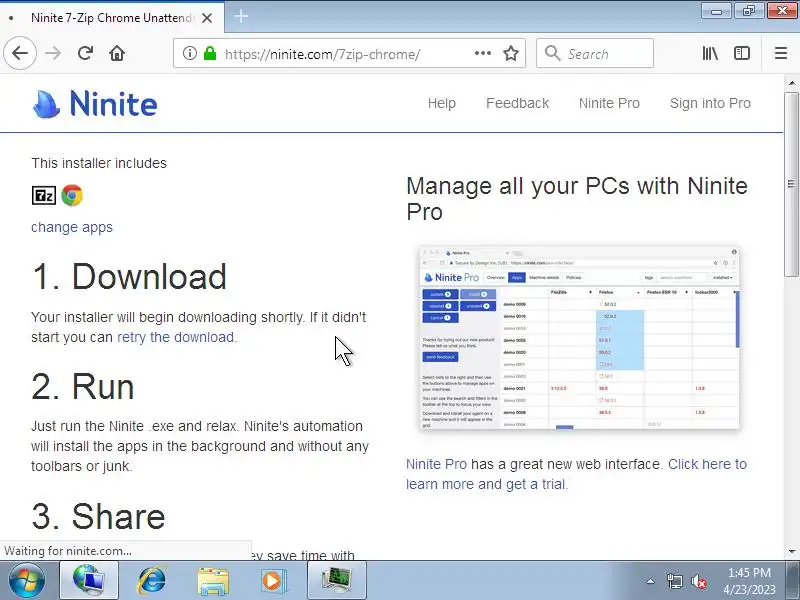Click the '3. Share' heading
800x600 pixels.
(x=98, y=516)
